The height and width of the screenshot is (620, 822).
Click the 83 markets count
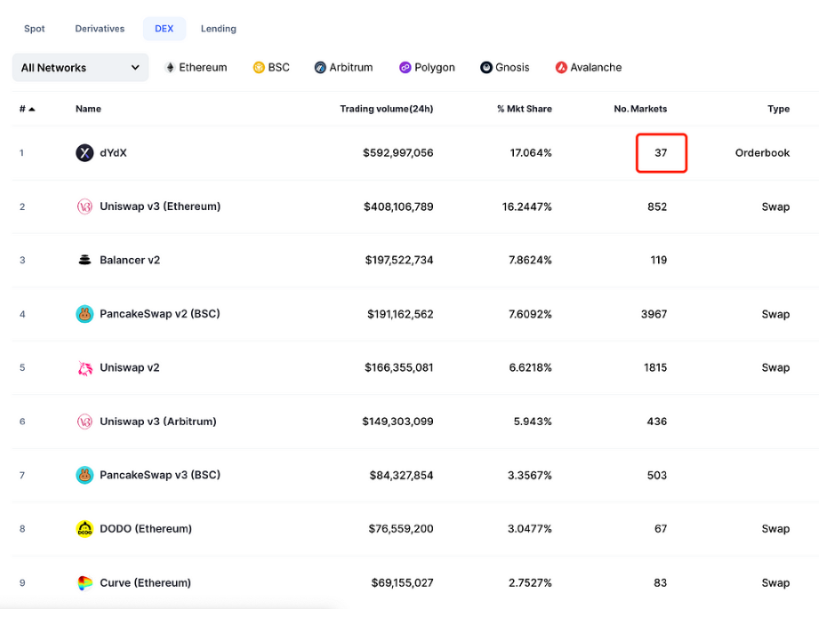tap(660, 583)
